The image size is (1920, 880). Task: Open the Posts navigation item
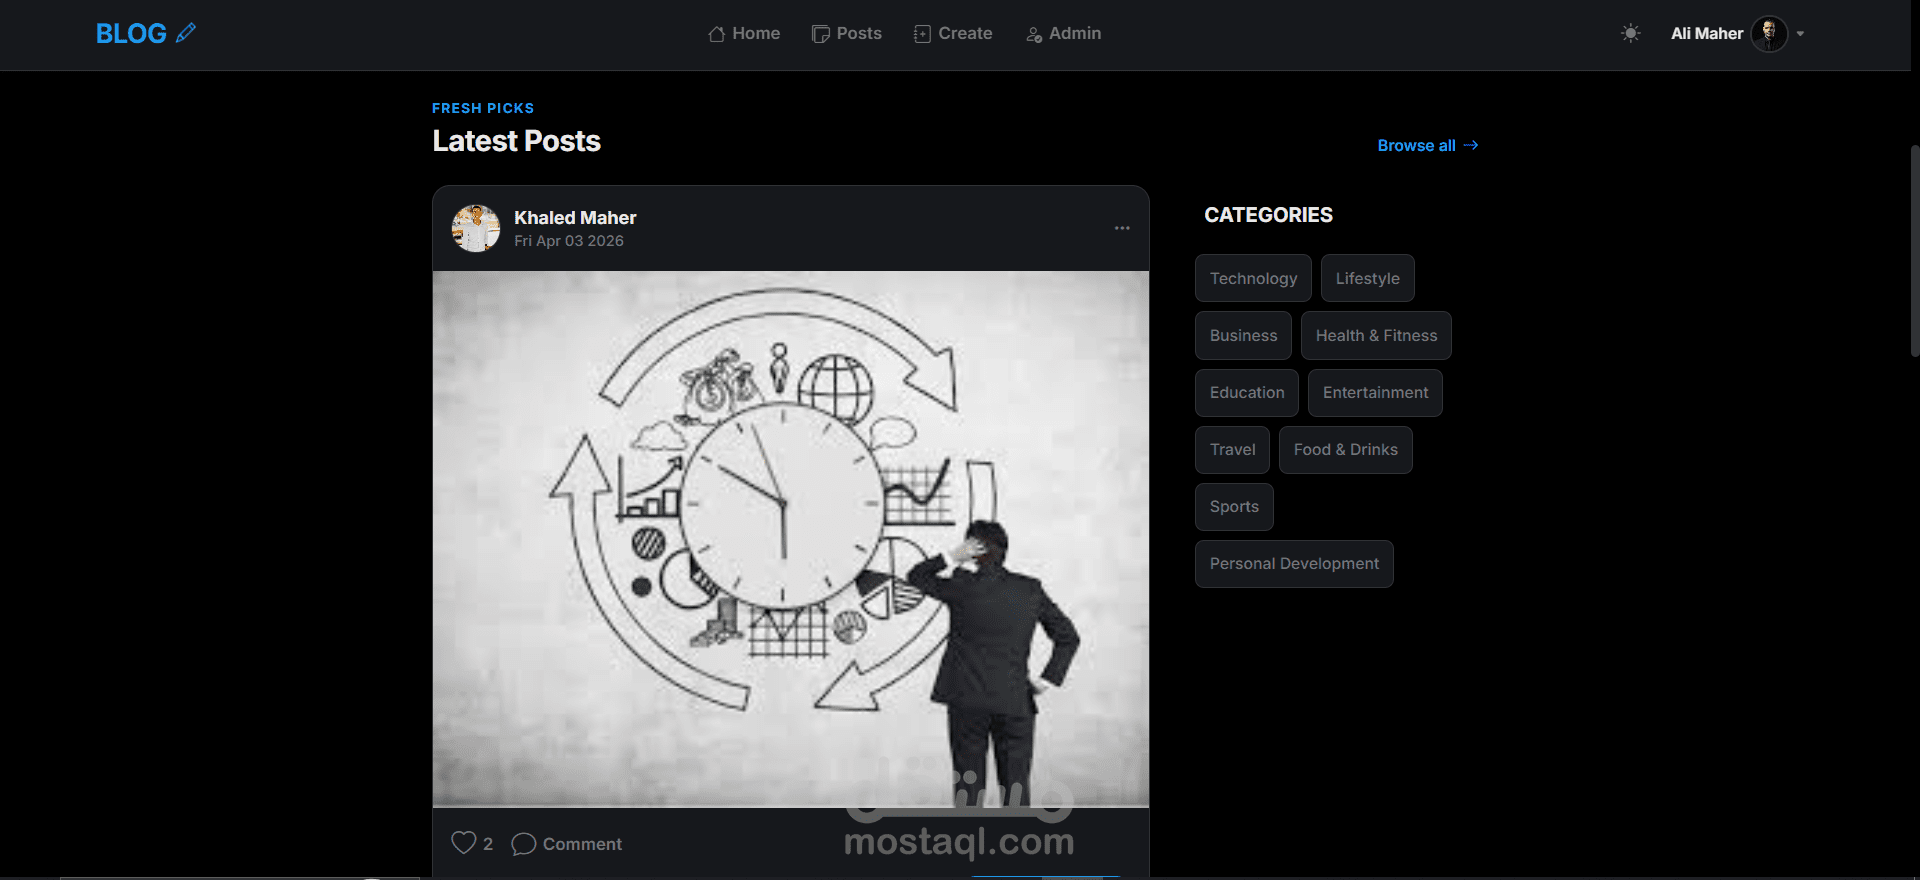[847, 33]
